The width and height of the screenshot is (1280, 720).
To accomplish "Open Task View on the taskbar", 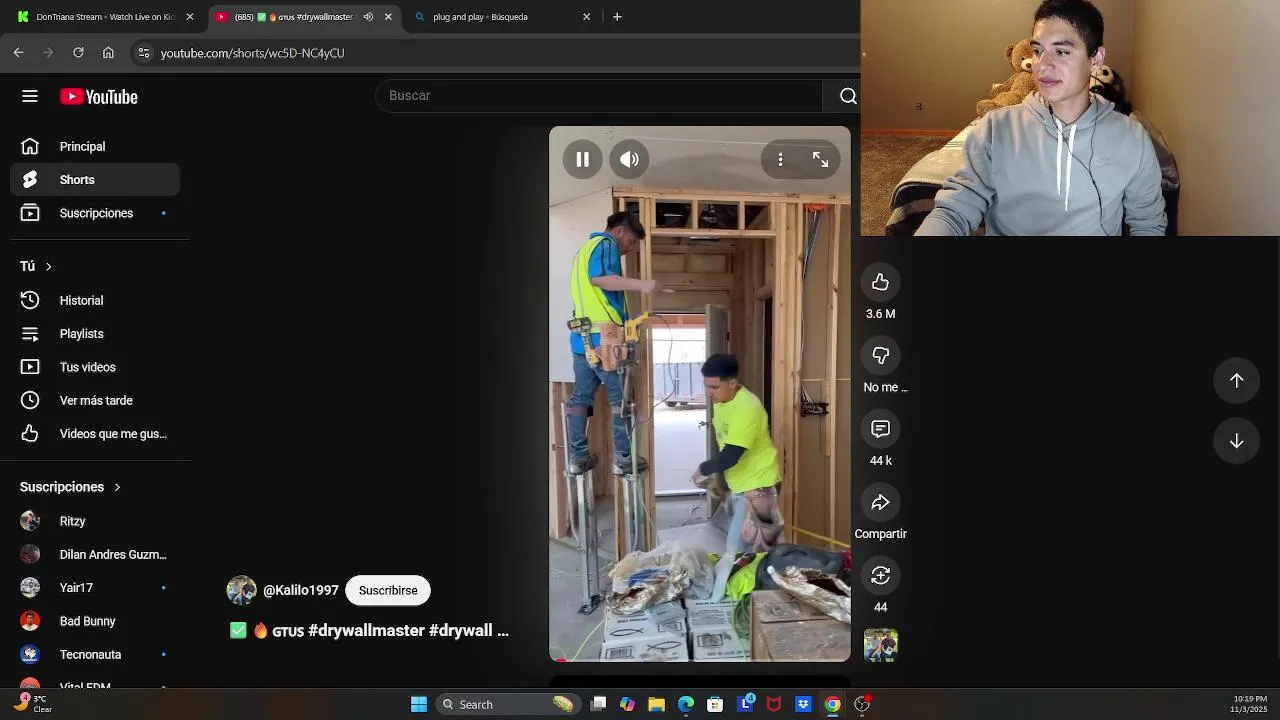I will [598, 704].
